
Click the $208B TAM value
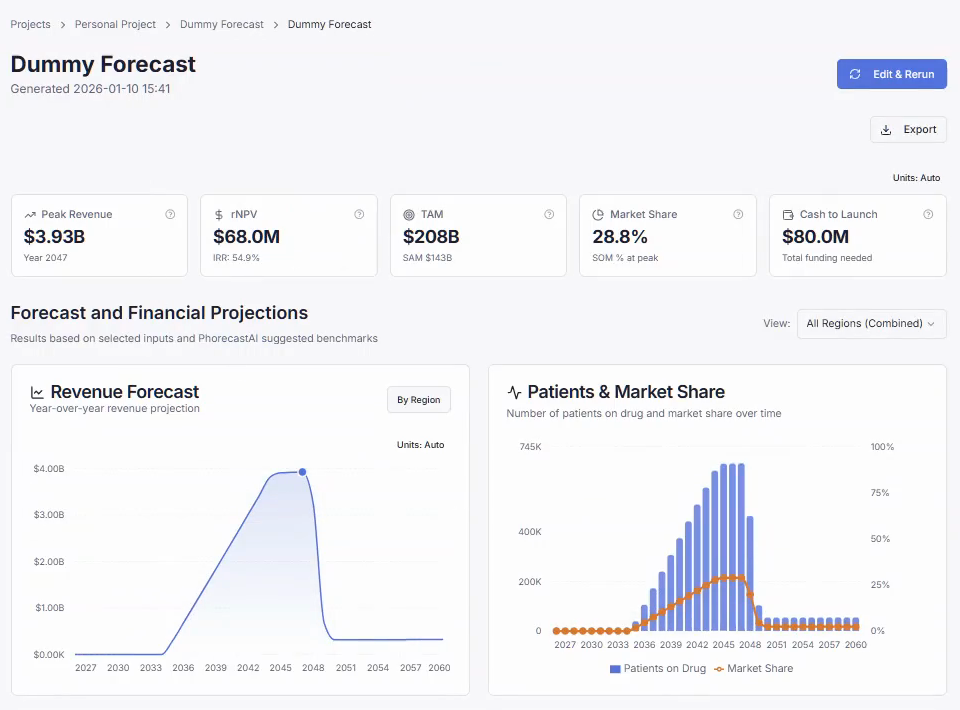click(x=431, y=237)
